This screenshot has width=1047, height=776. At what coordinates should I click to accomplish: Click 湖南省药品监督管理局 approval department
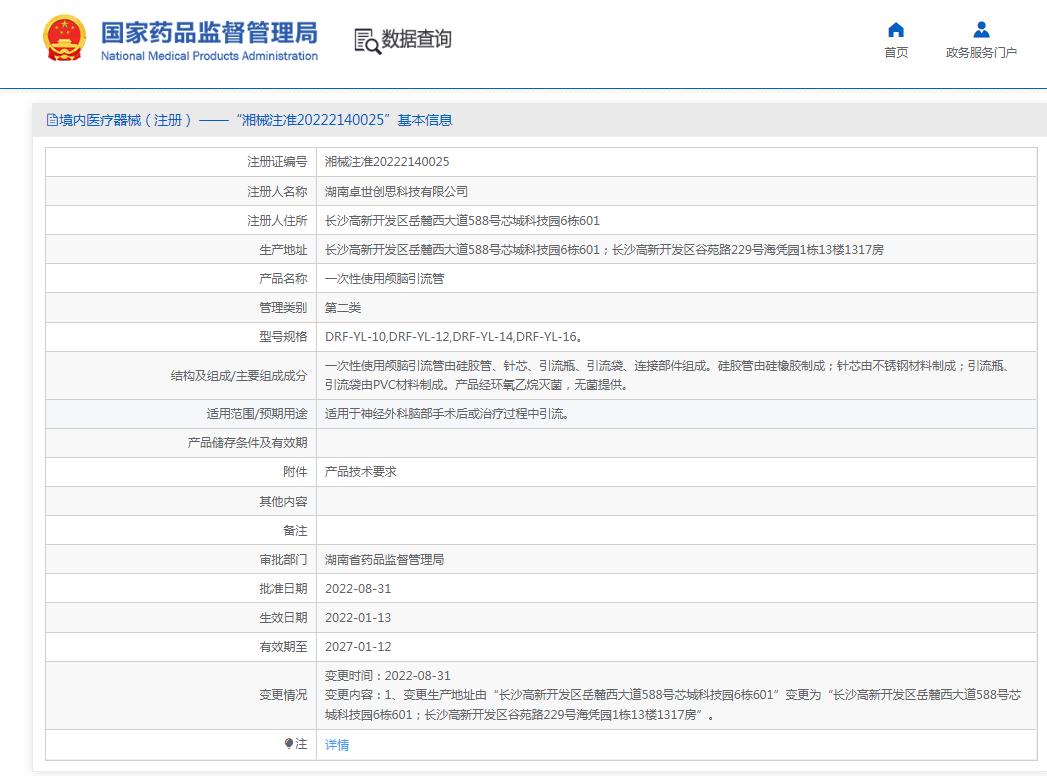coord(384,560)
